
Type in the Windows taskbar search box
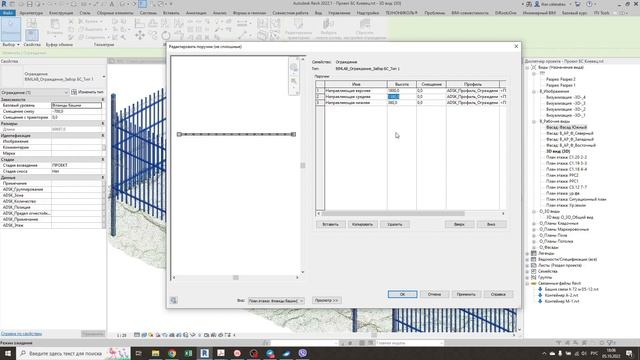pyautogui.click(x=65, y=353)
